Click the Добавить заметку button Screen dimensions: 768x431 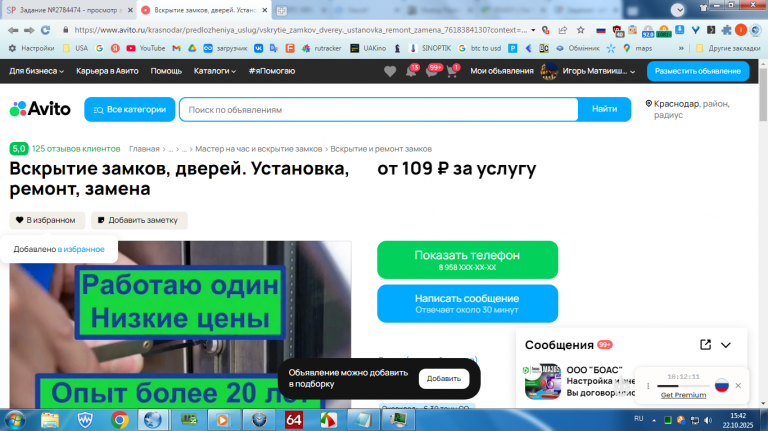pyautogui.click(x=139, y=220)
